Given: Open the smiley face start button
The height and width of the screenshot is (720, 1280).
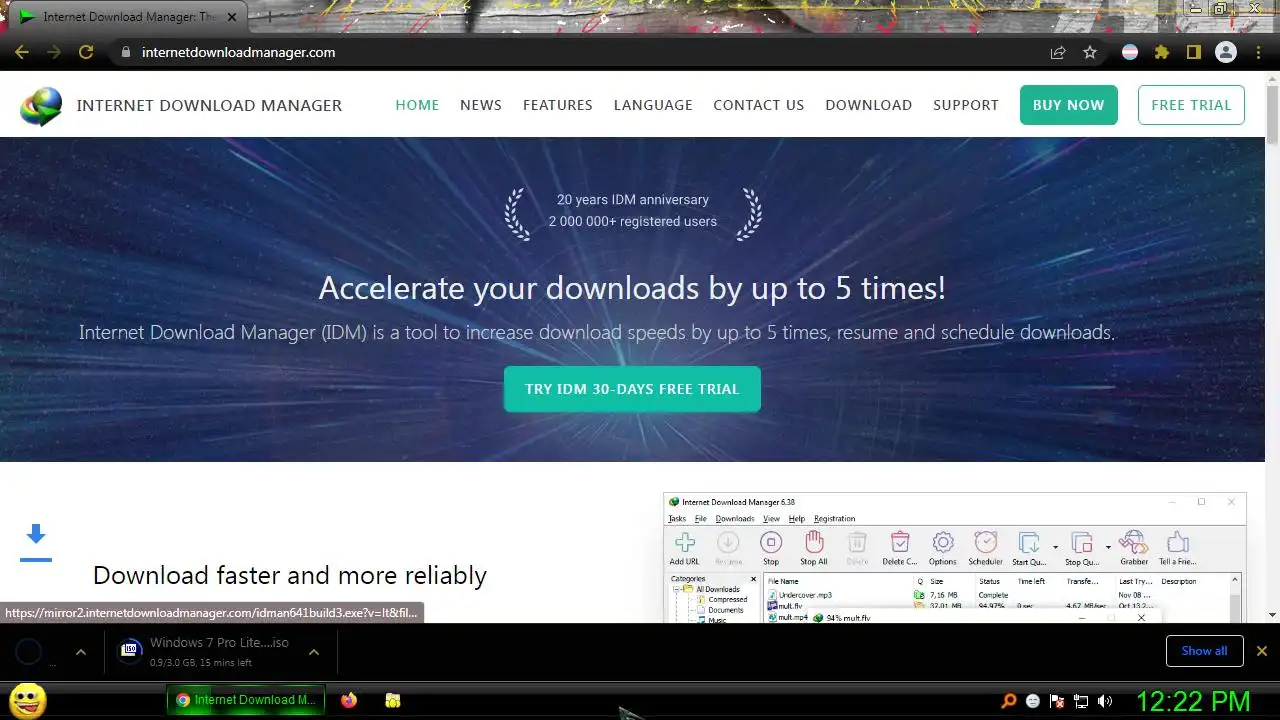Looking at the screenshot, I should [27, 700].
